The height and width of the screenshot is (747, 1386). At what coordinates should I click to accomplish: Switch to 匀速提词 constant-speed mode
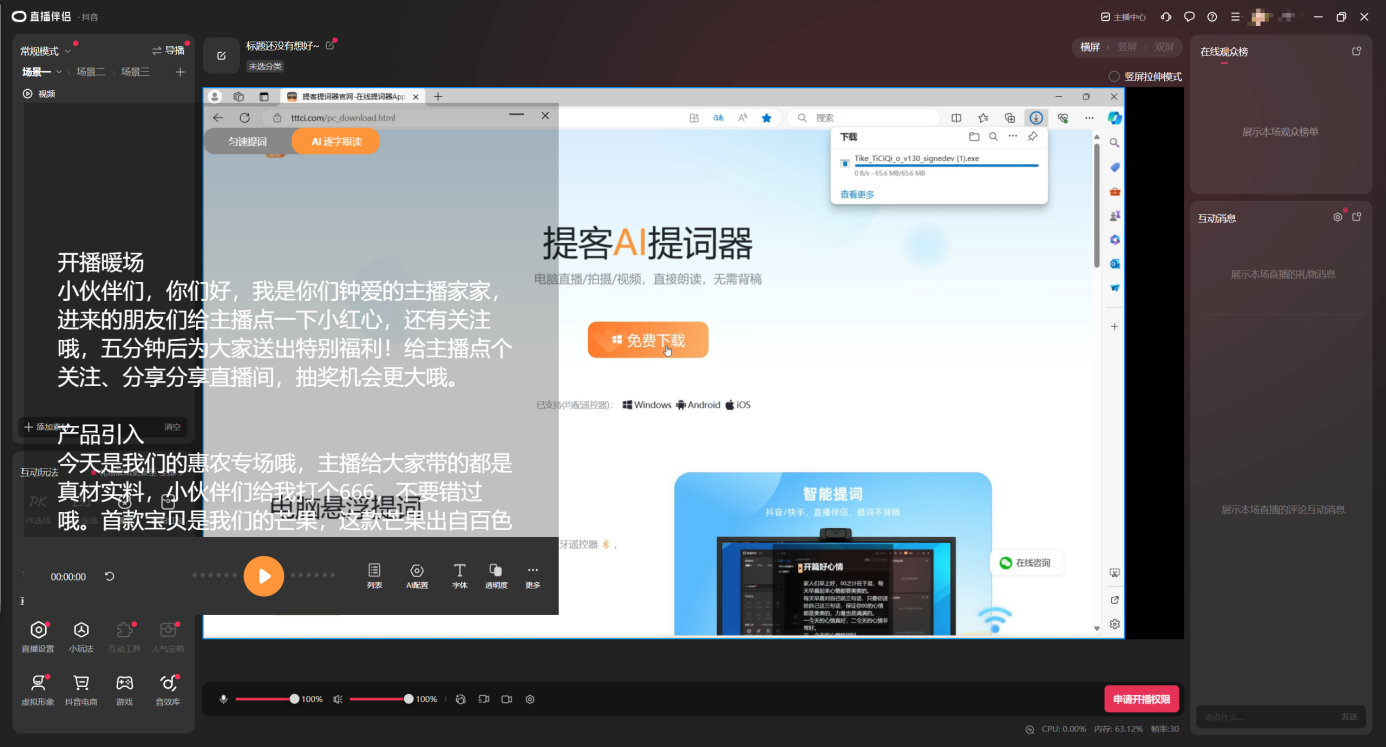(248, 142)
